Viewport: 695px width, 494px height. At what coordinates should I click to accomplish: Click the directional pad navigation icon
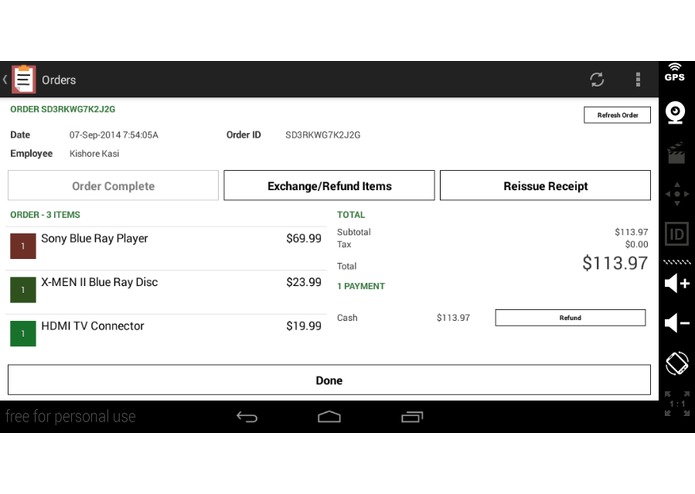click(x=677, y=194)
